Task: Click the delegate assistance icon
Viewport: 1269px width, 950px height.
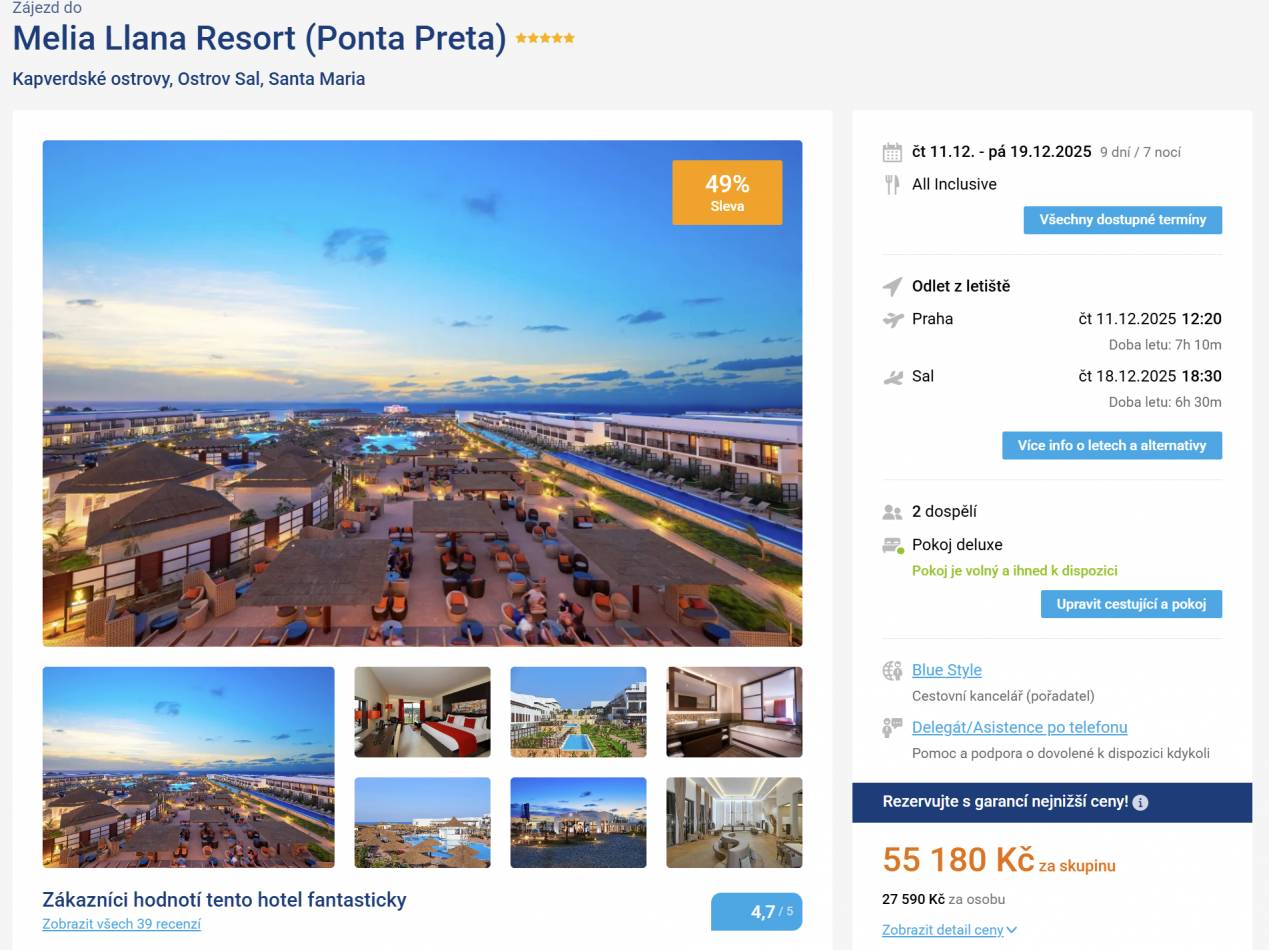Action: [x=892, y=728]
